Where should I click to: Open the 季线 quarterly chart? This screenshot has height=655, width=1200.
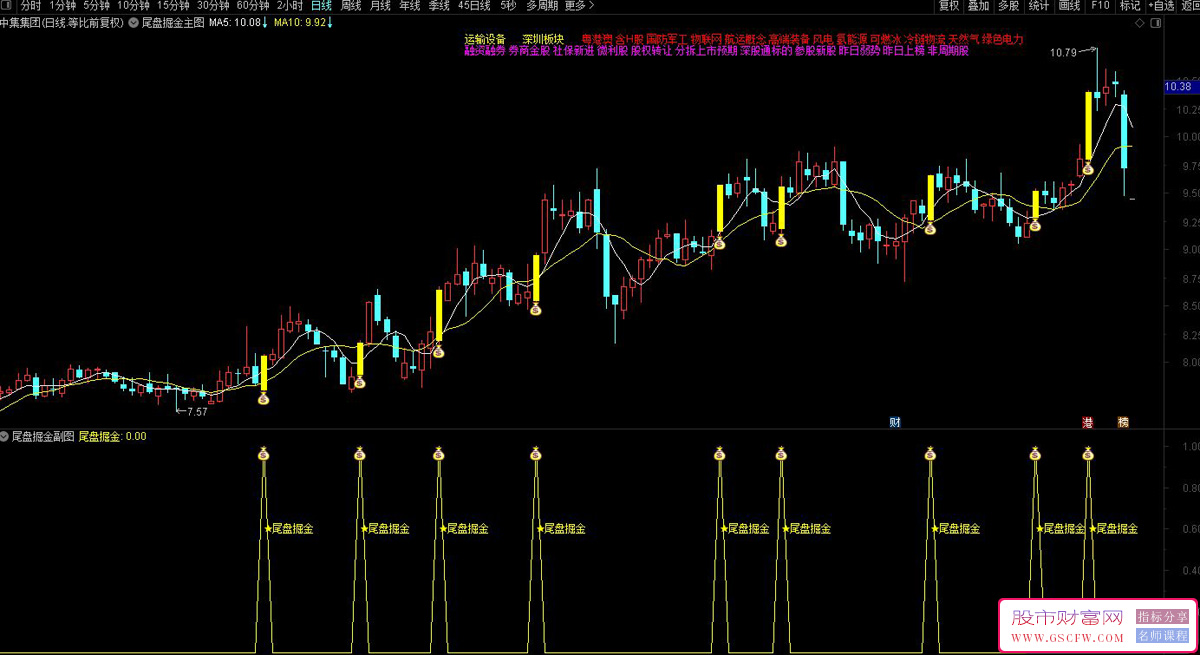[x=439, y=6]
